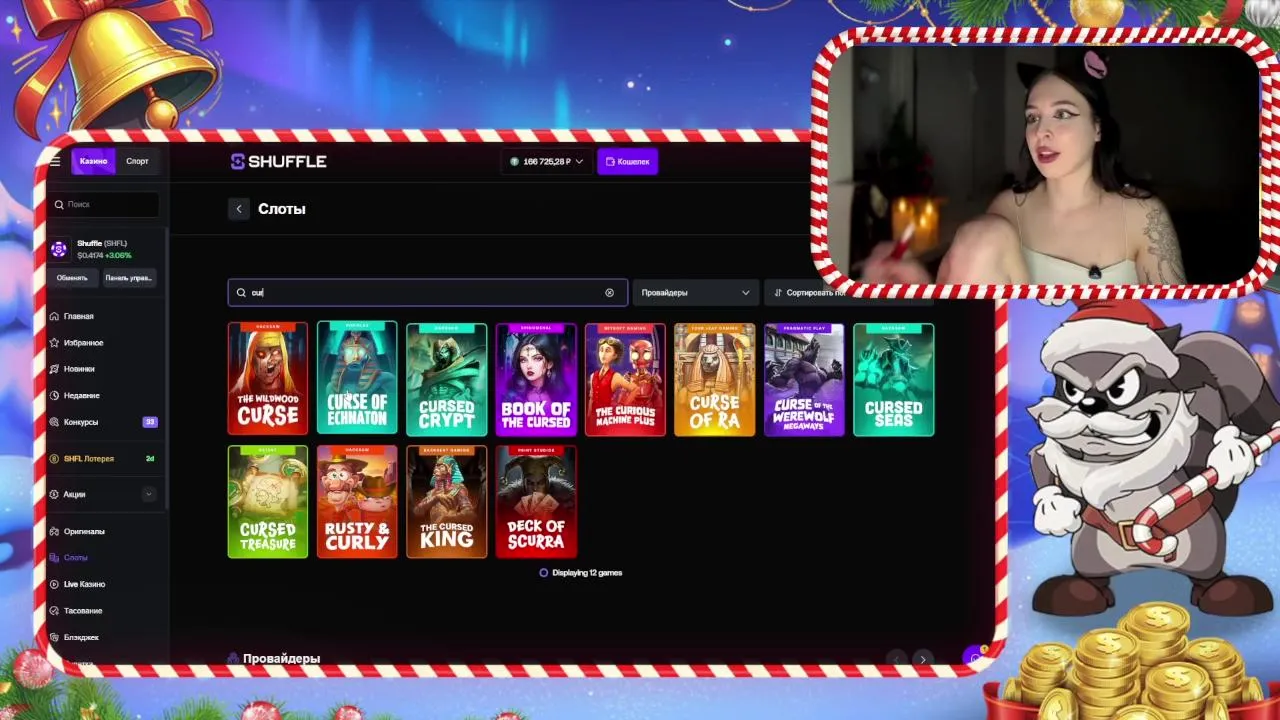Click the SHFL token coin icon
Image resolution: width=1280 pixels, height=720 pixels.
59,249
